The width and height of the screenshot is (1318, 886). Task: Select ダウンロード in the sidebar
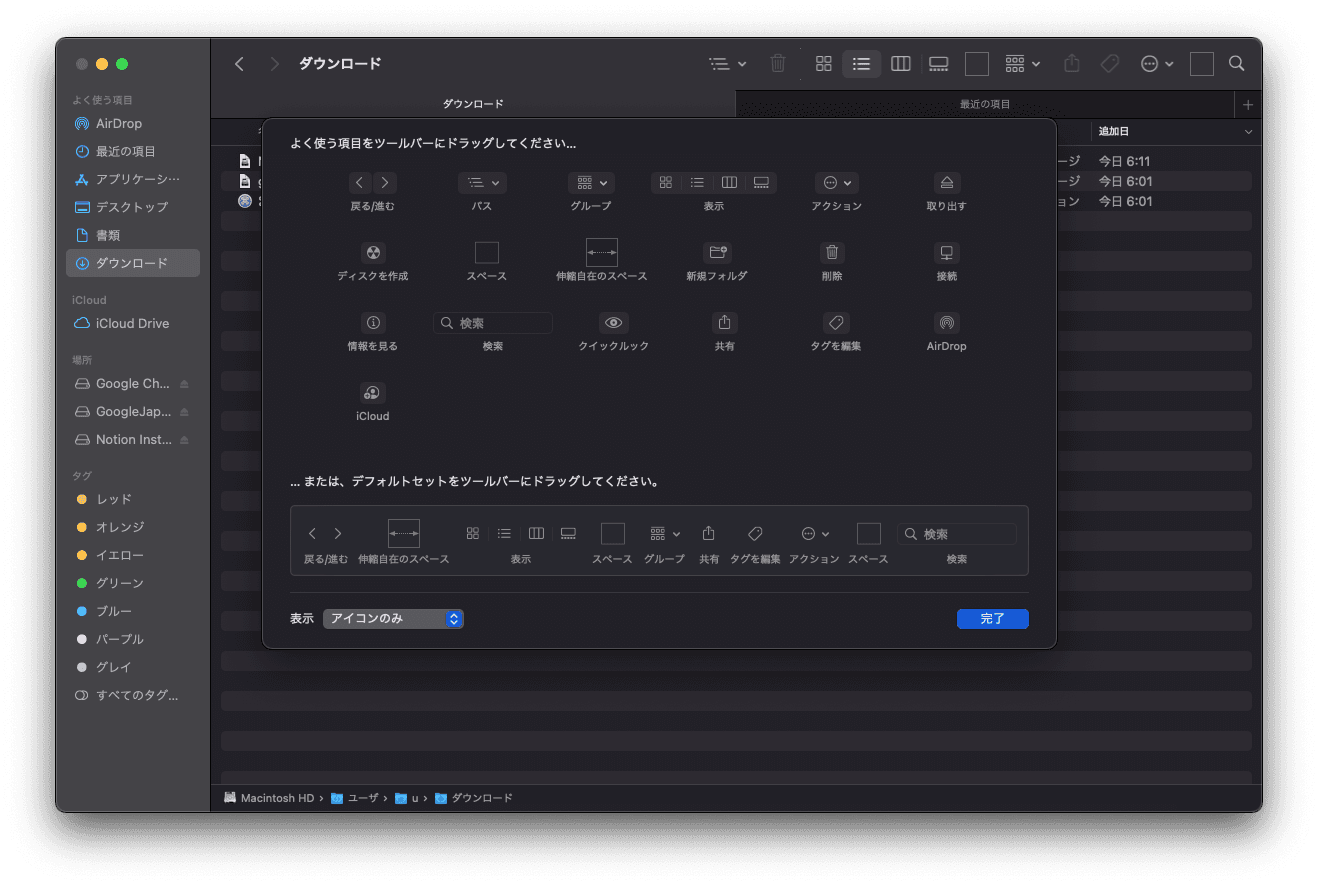pos(133,263)
